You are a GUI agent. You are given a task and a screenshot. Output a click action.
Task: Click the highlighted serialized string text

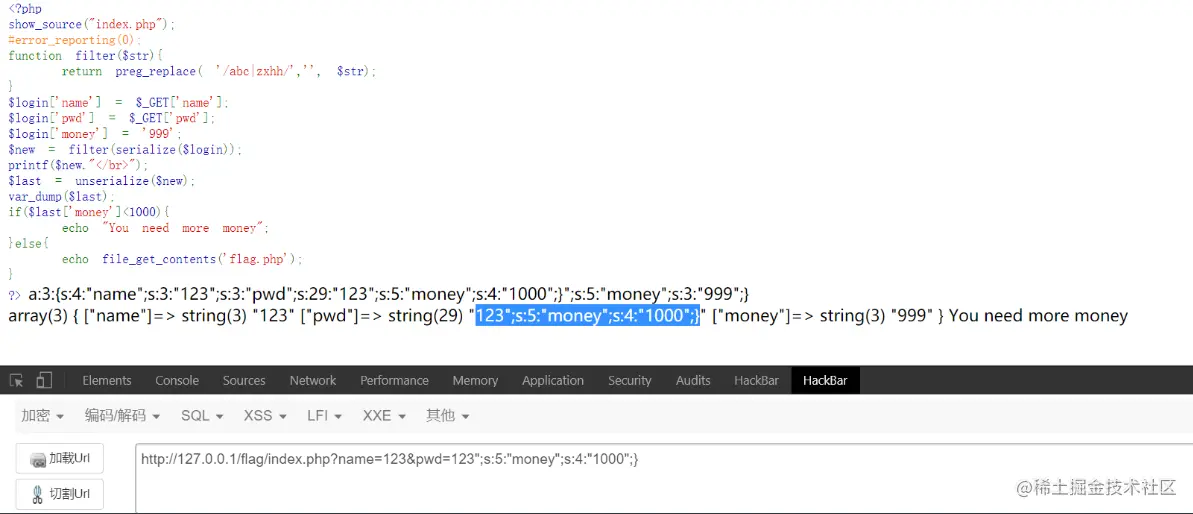[x=587, y=316]
